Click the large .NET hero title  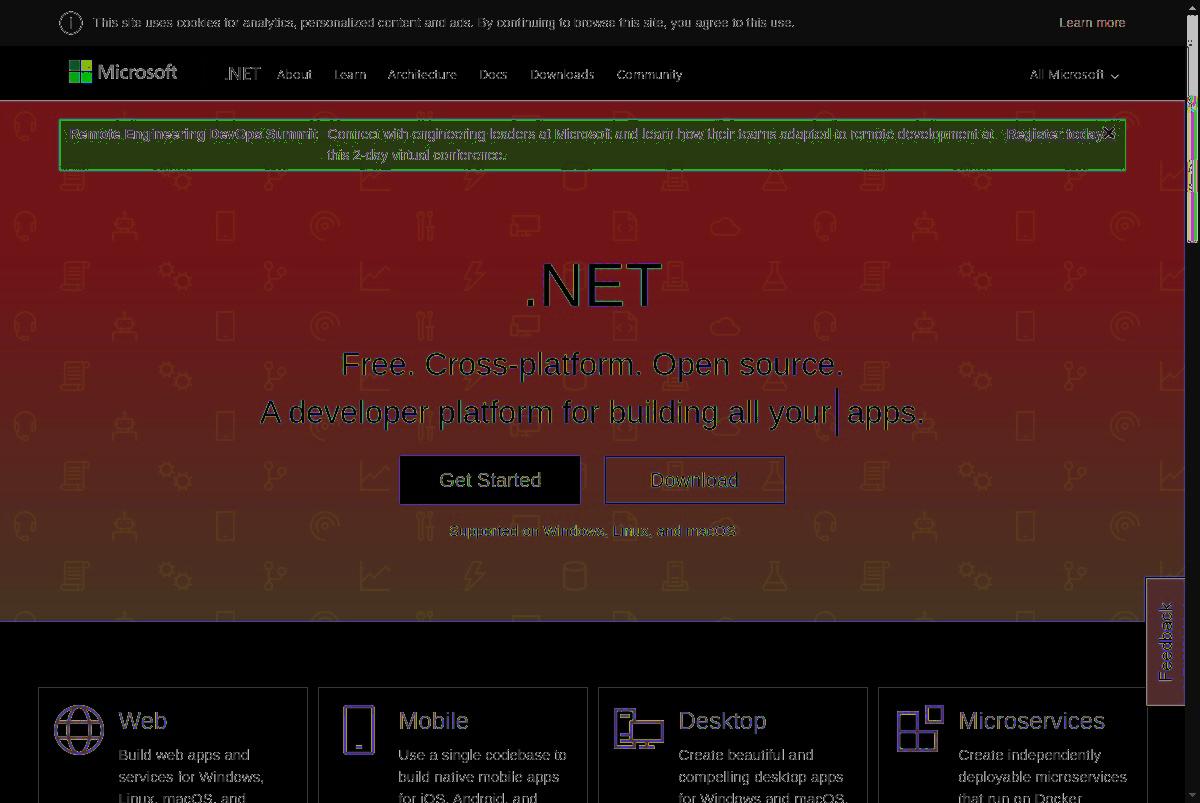(592, 285)
